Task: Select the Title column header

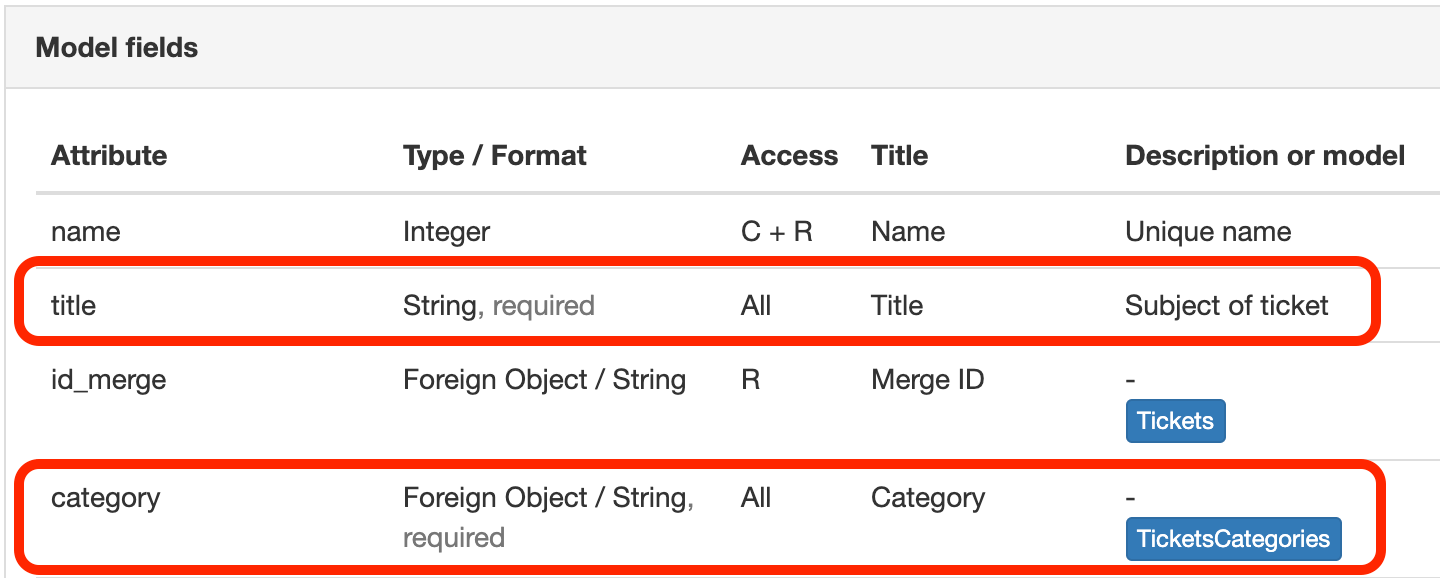Action: click(899, 156)
